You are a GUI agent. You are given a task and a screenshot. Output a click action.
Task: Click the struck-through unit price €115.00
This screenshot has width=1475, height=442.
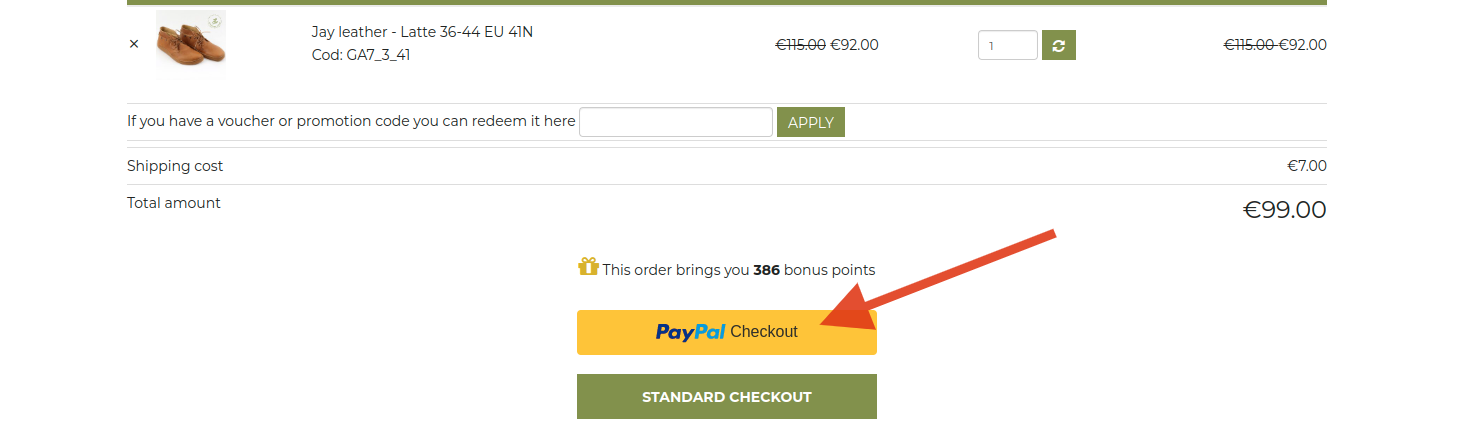(801, 45)
